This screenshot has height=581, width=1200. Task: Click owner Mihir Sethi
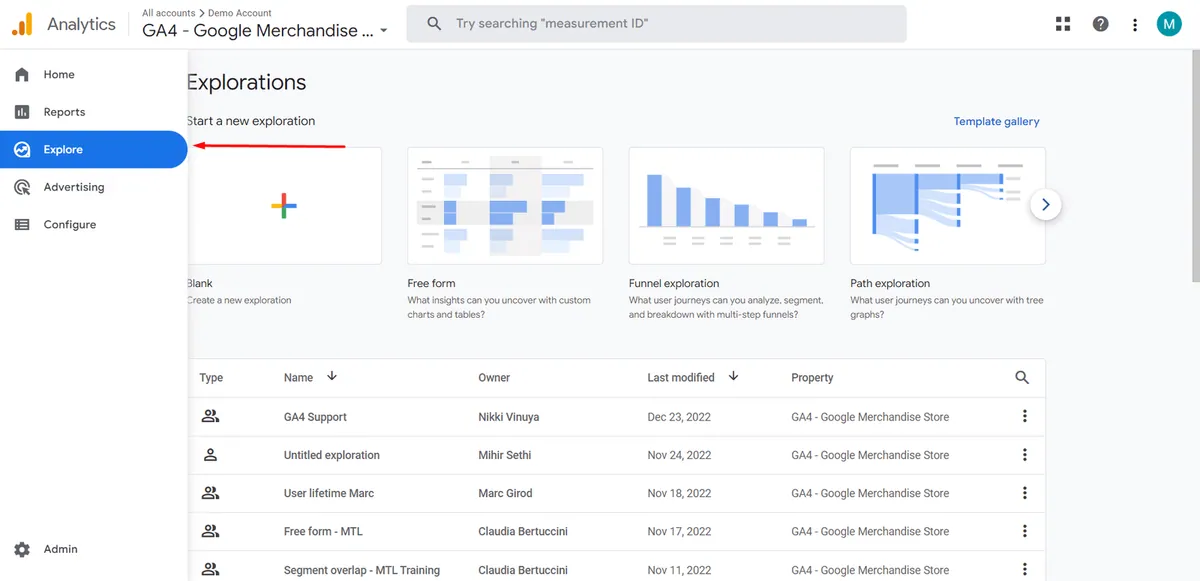pyautogui.click(x=505, y=455)
